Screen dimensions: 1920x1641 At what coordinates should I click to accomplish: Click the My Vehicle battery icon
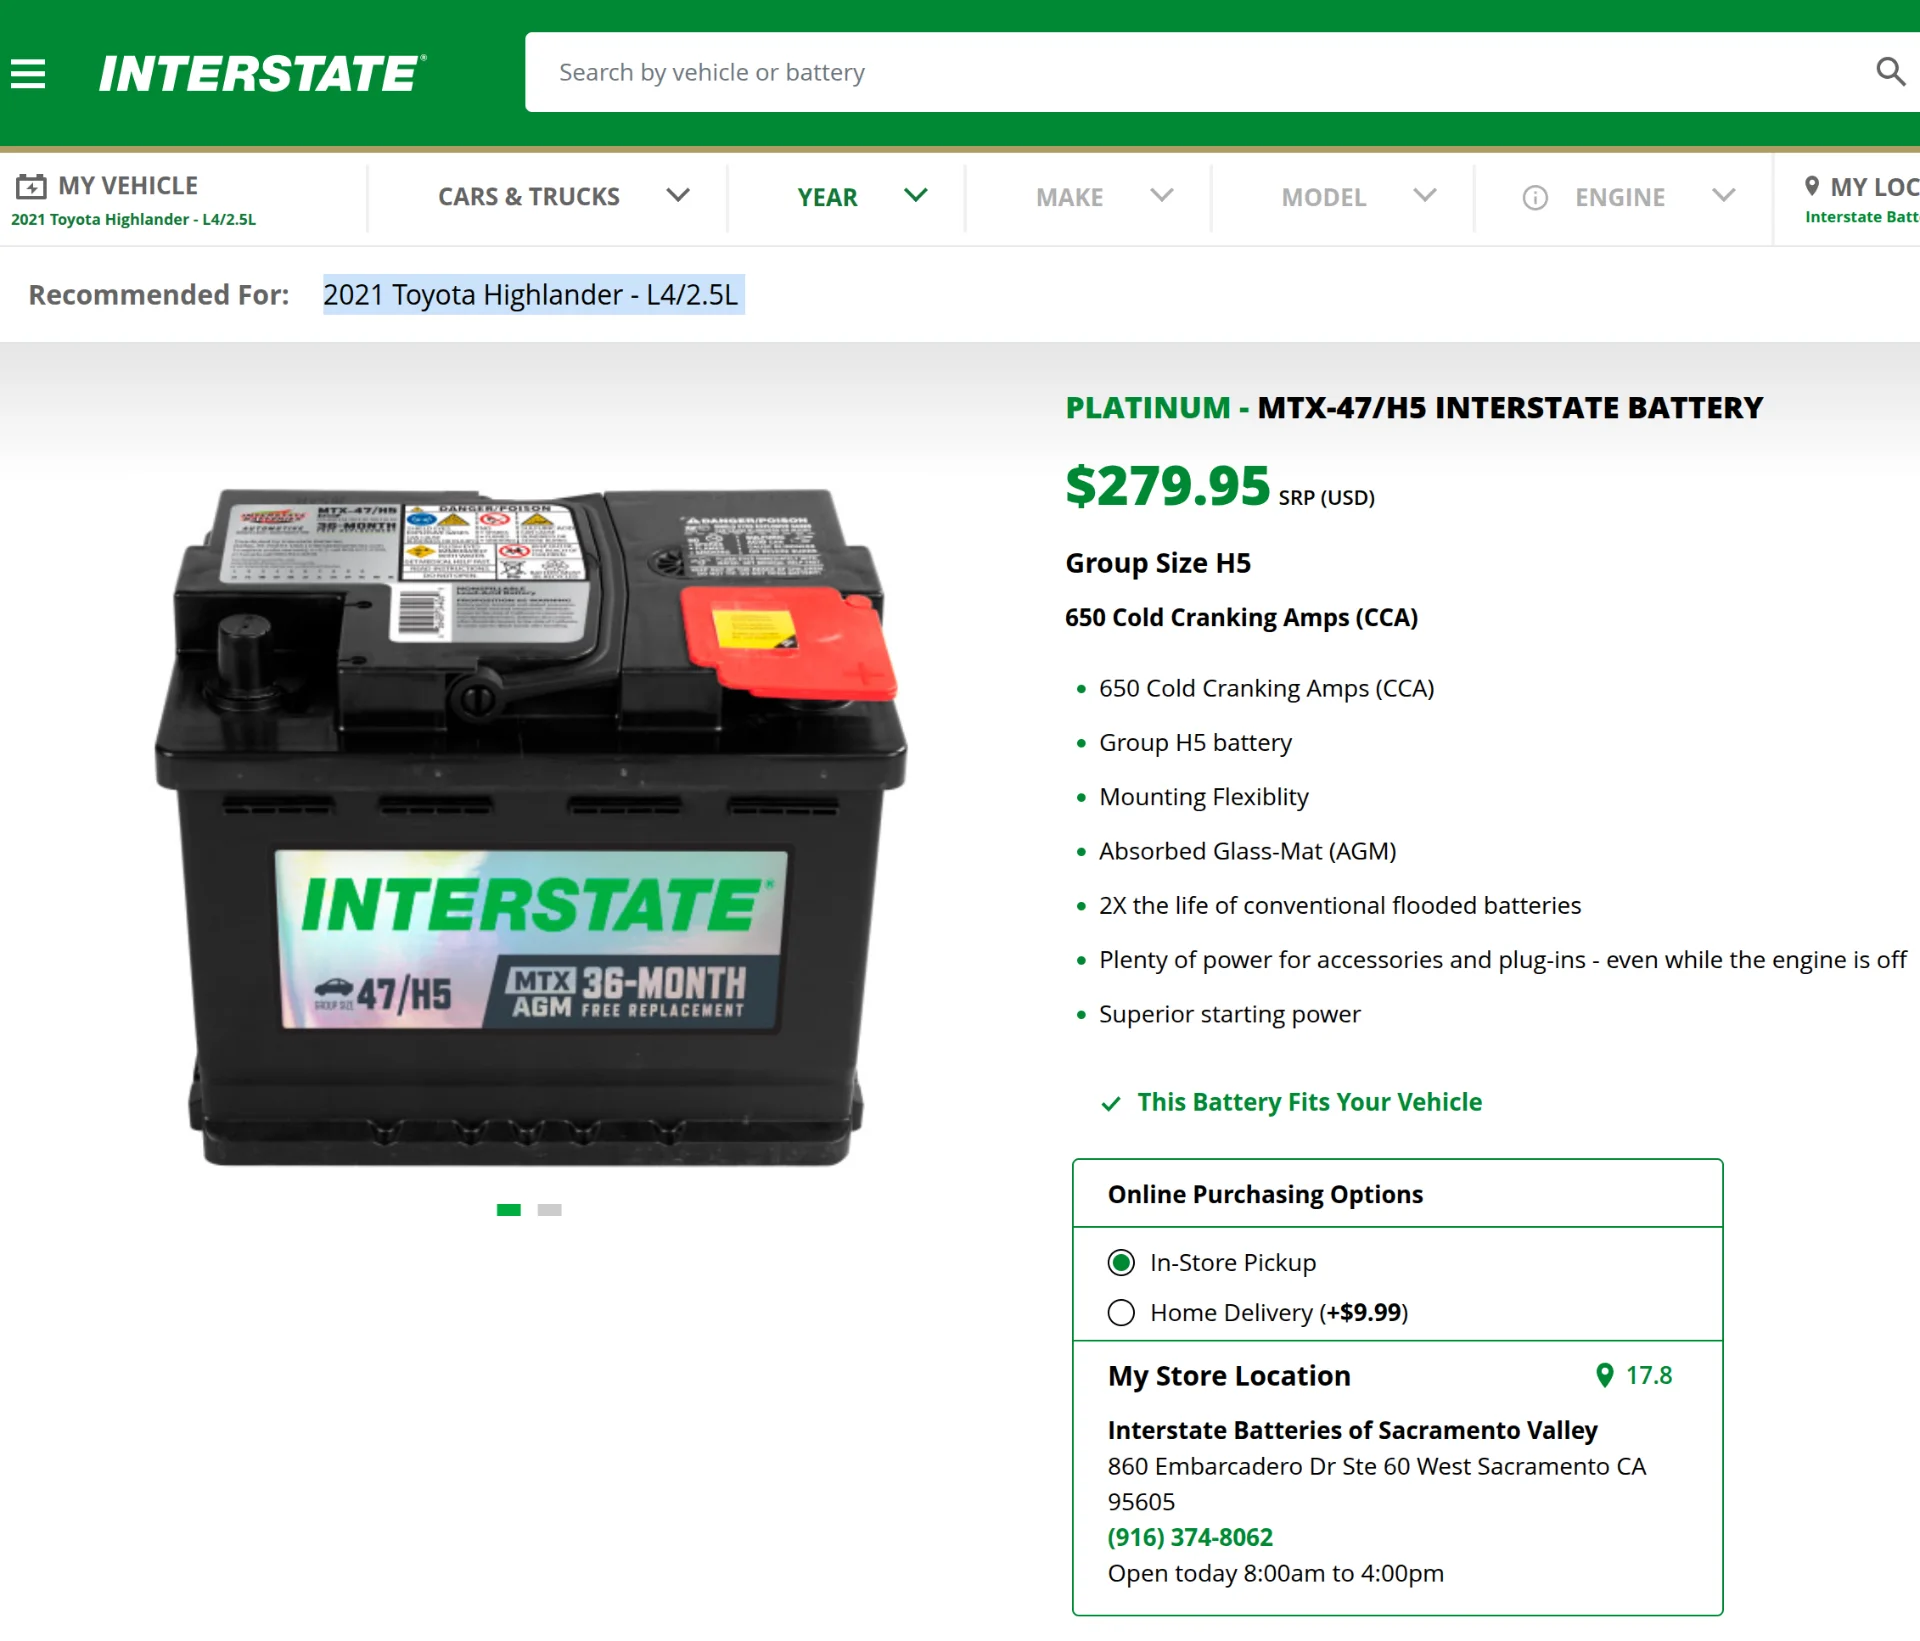31,186
